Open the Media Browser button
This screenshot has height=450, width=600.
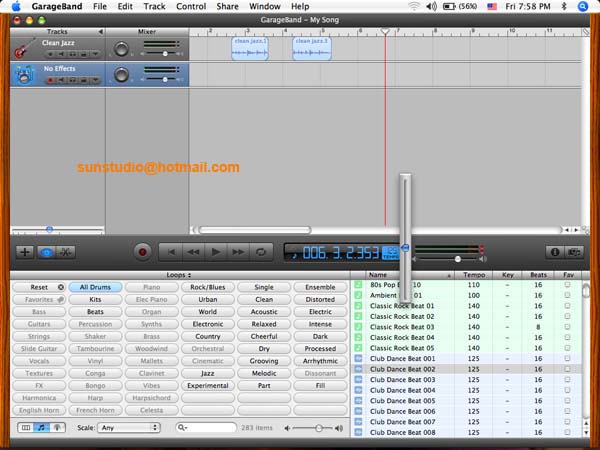pos(574,252)
